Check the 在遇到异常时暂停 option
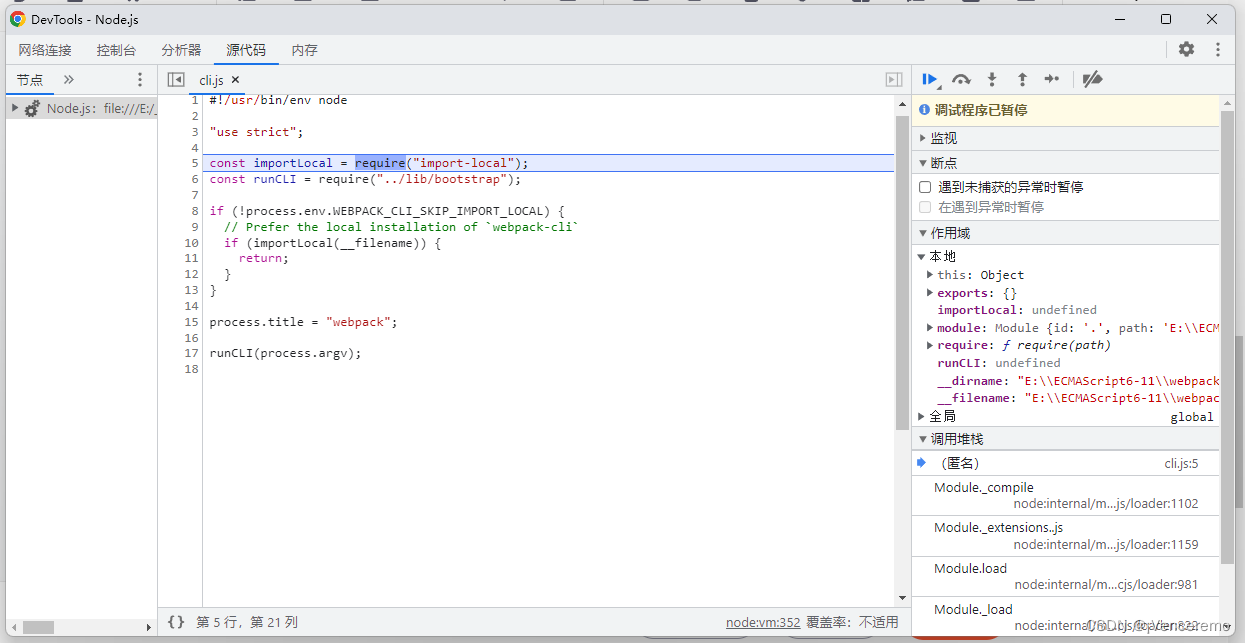 tap(924, 206)
